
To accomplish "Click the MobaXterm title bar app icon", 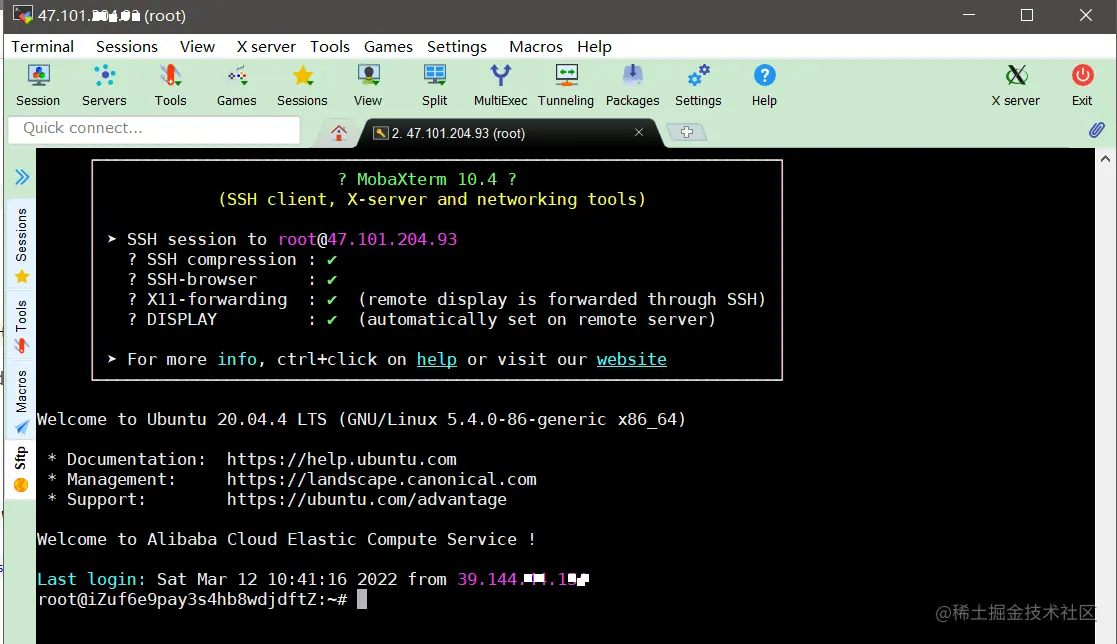I will coord(22,14).
